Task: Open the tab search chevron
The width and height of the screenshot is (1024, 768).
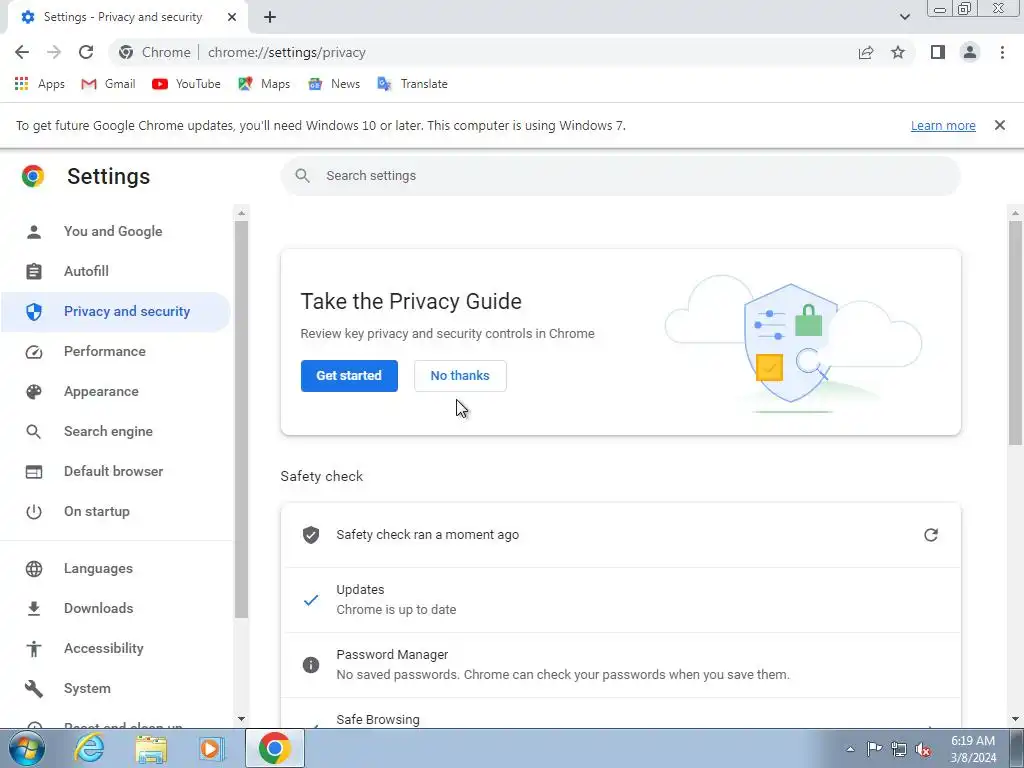Action: click(x=904, y=17)
